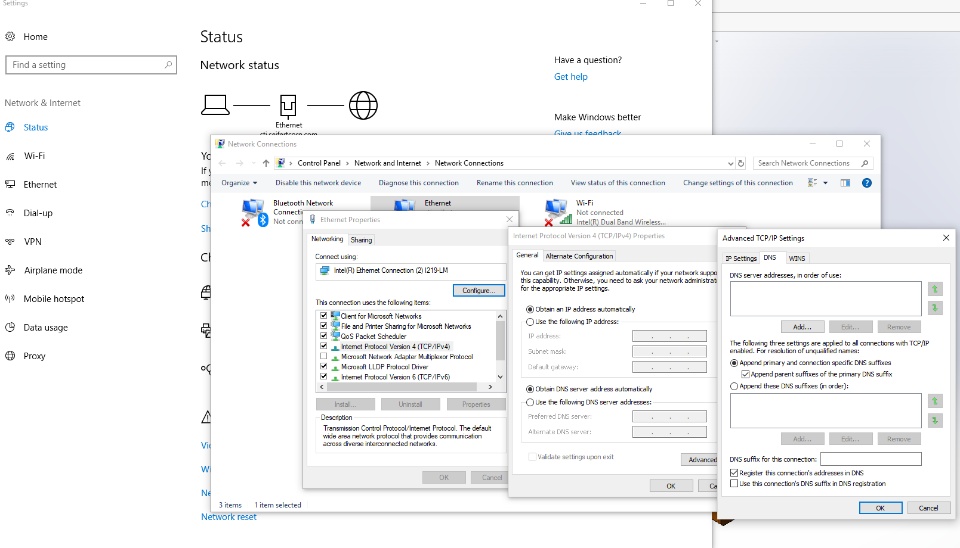Enable Use this connection's DNS suffix in registration

coord(733,483)
